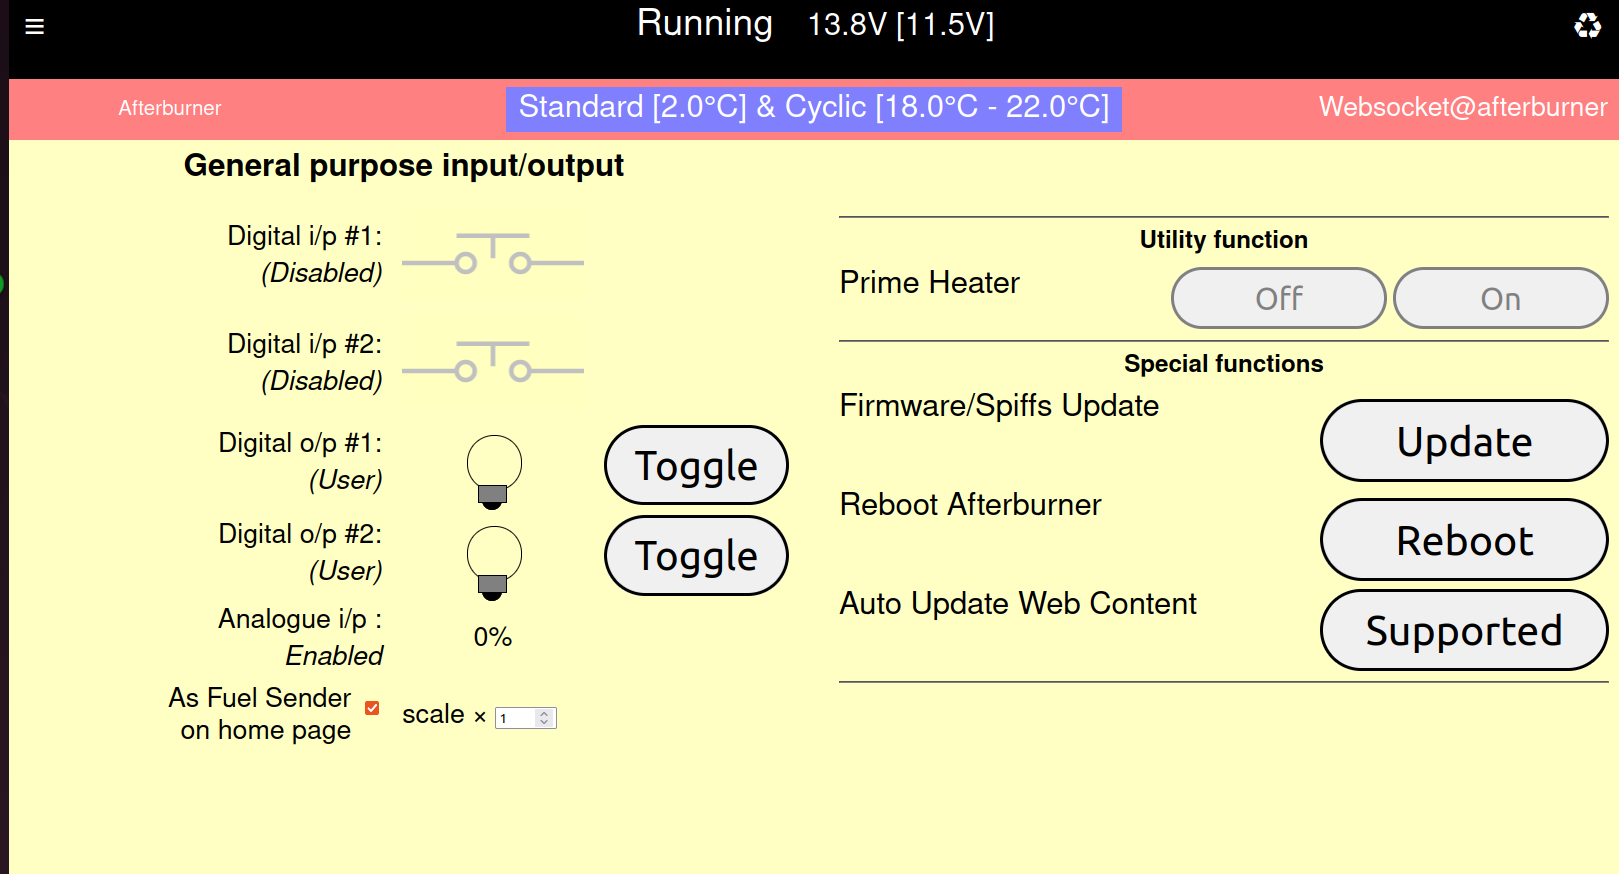Toggle Digital output #1

point(696,466)
